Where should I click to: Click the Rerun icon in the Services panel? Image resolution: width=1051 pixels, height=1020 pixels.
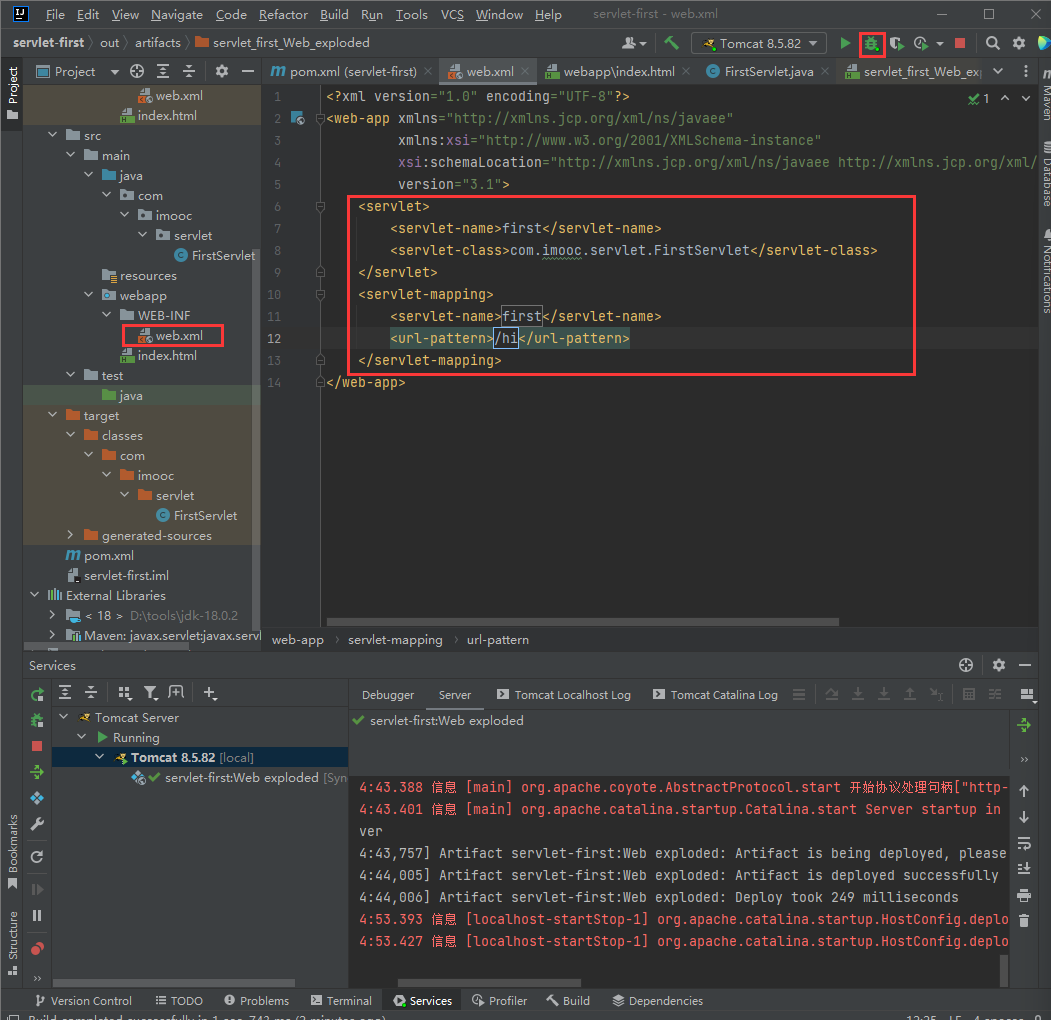[37, 694]
